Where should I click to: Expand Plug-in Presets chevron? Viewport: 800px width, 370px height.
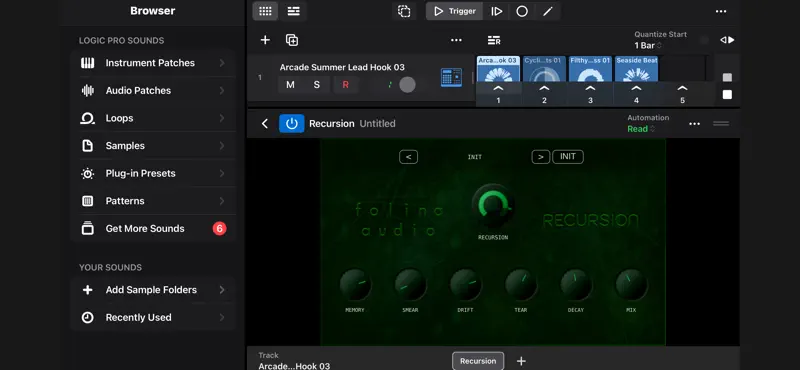222,174
